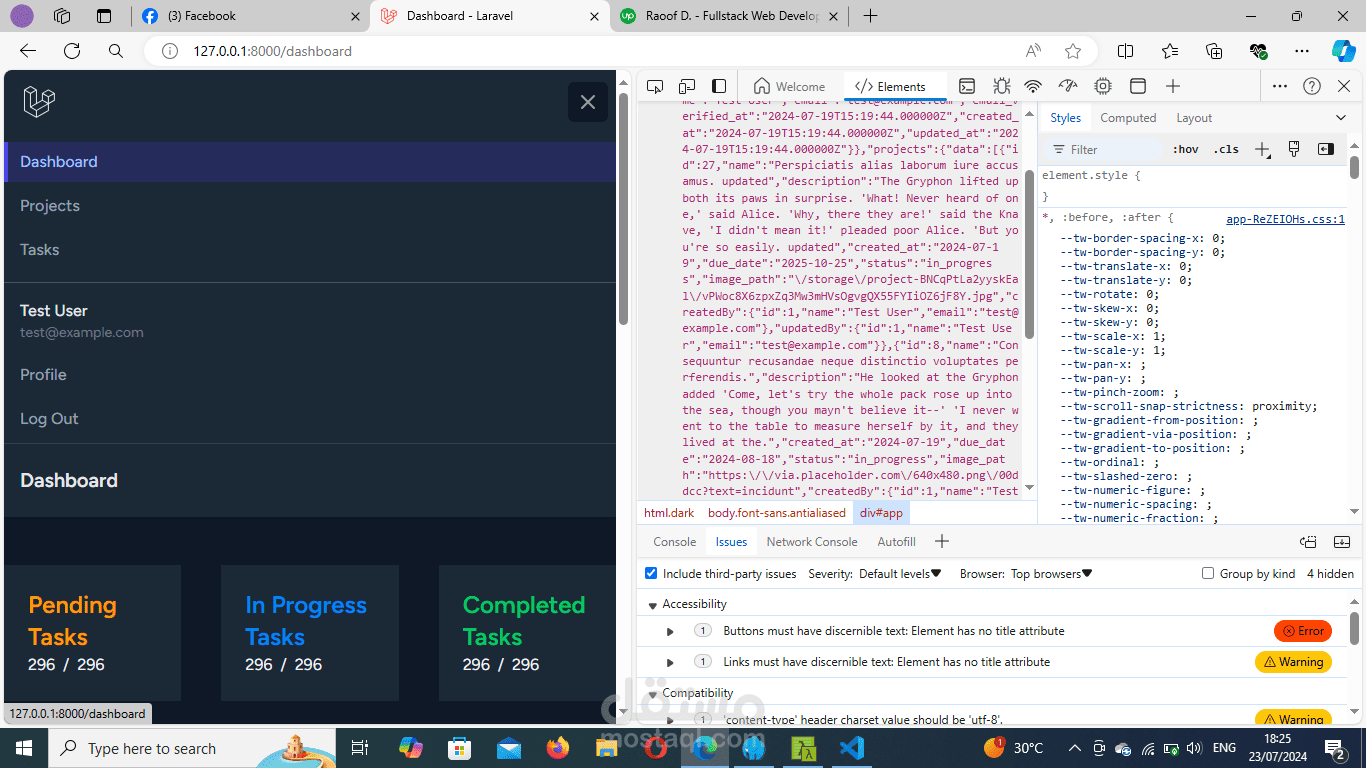Open Browser essentials heart icon
Screen dimensions: 1366x768
point(1258,51)
